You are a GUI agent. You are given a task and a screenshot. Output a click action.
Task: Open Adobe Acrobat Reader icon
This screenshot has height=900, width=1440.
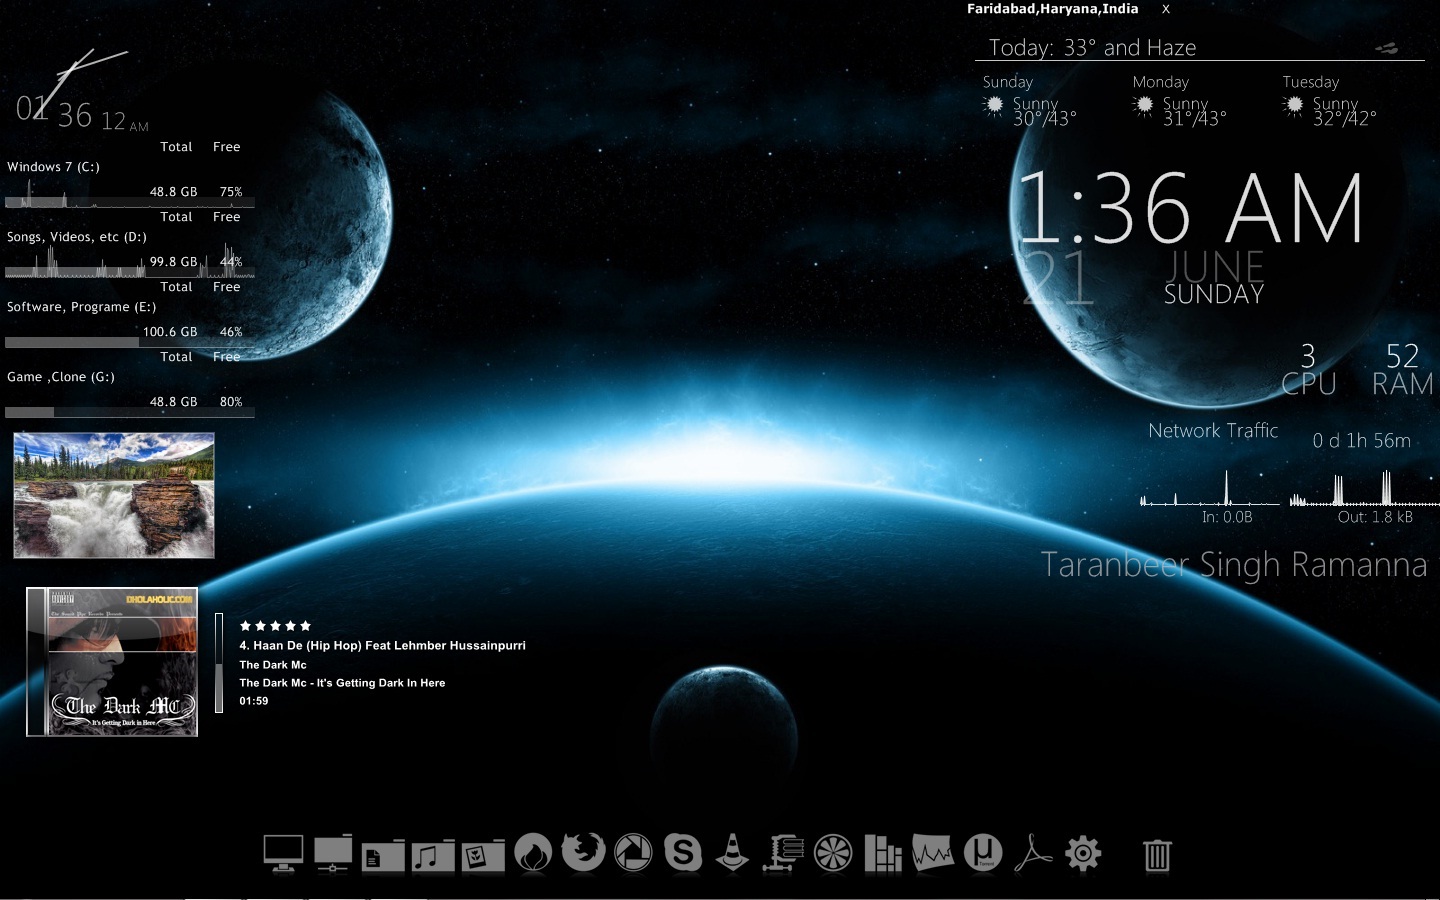(x=1033, y=853)
